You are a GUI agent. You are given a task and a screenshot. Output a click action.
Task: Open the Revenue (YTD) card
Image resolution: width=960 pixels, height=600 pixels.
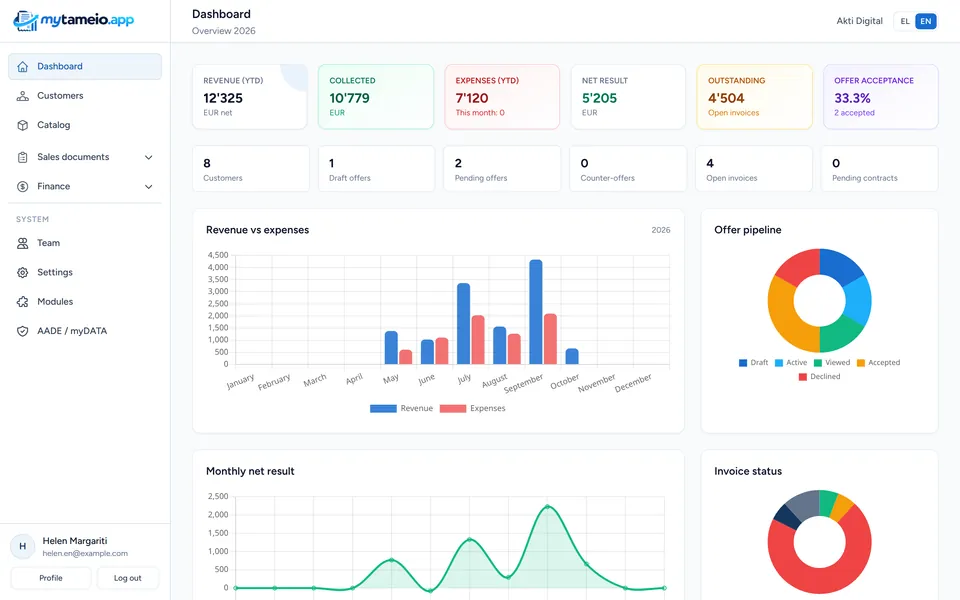coord(250,97)
